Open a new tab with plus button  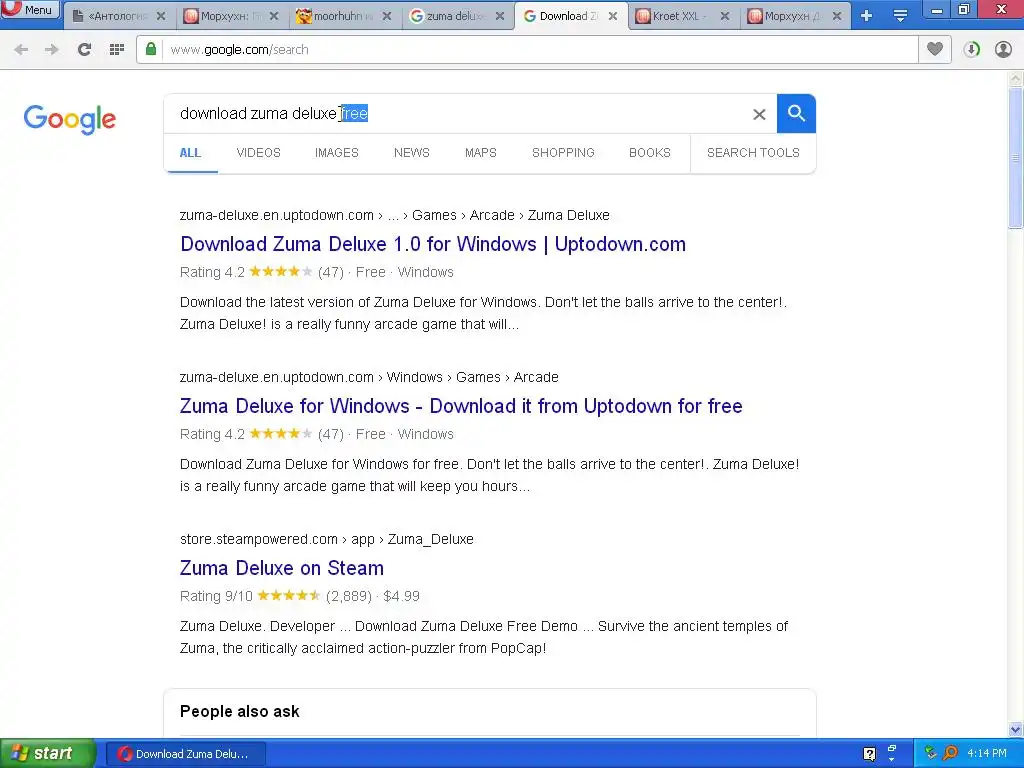coord(867,16)
